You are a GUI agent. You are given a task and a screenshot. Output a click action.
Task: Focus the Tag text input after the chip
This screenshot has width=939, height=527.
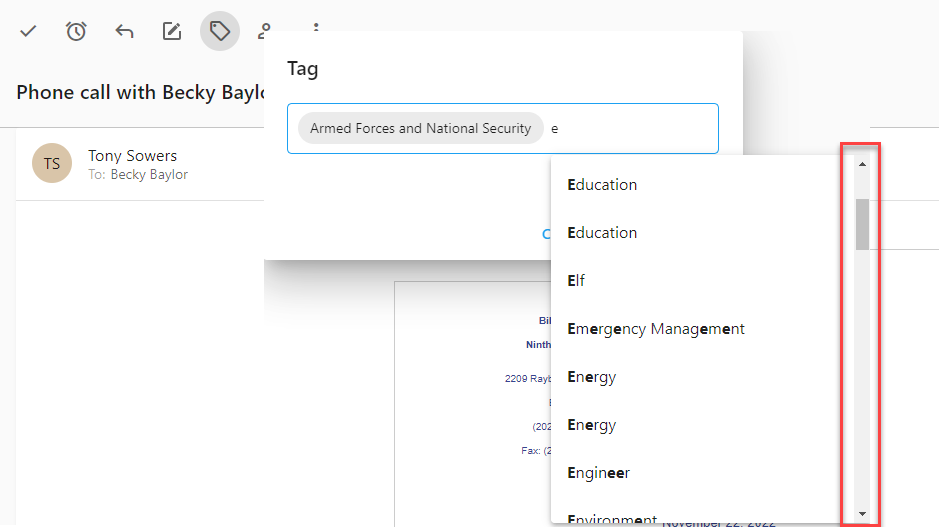(630, 128)
